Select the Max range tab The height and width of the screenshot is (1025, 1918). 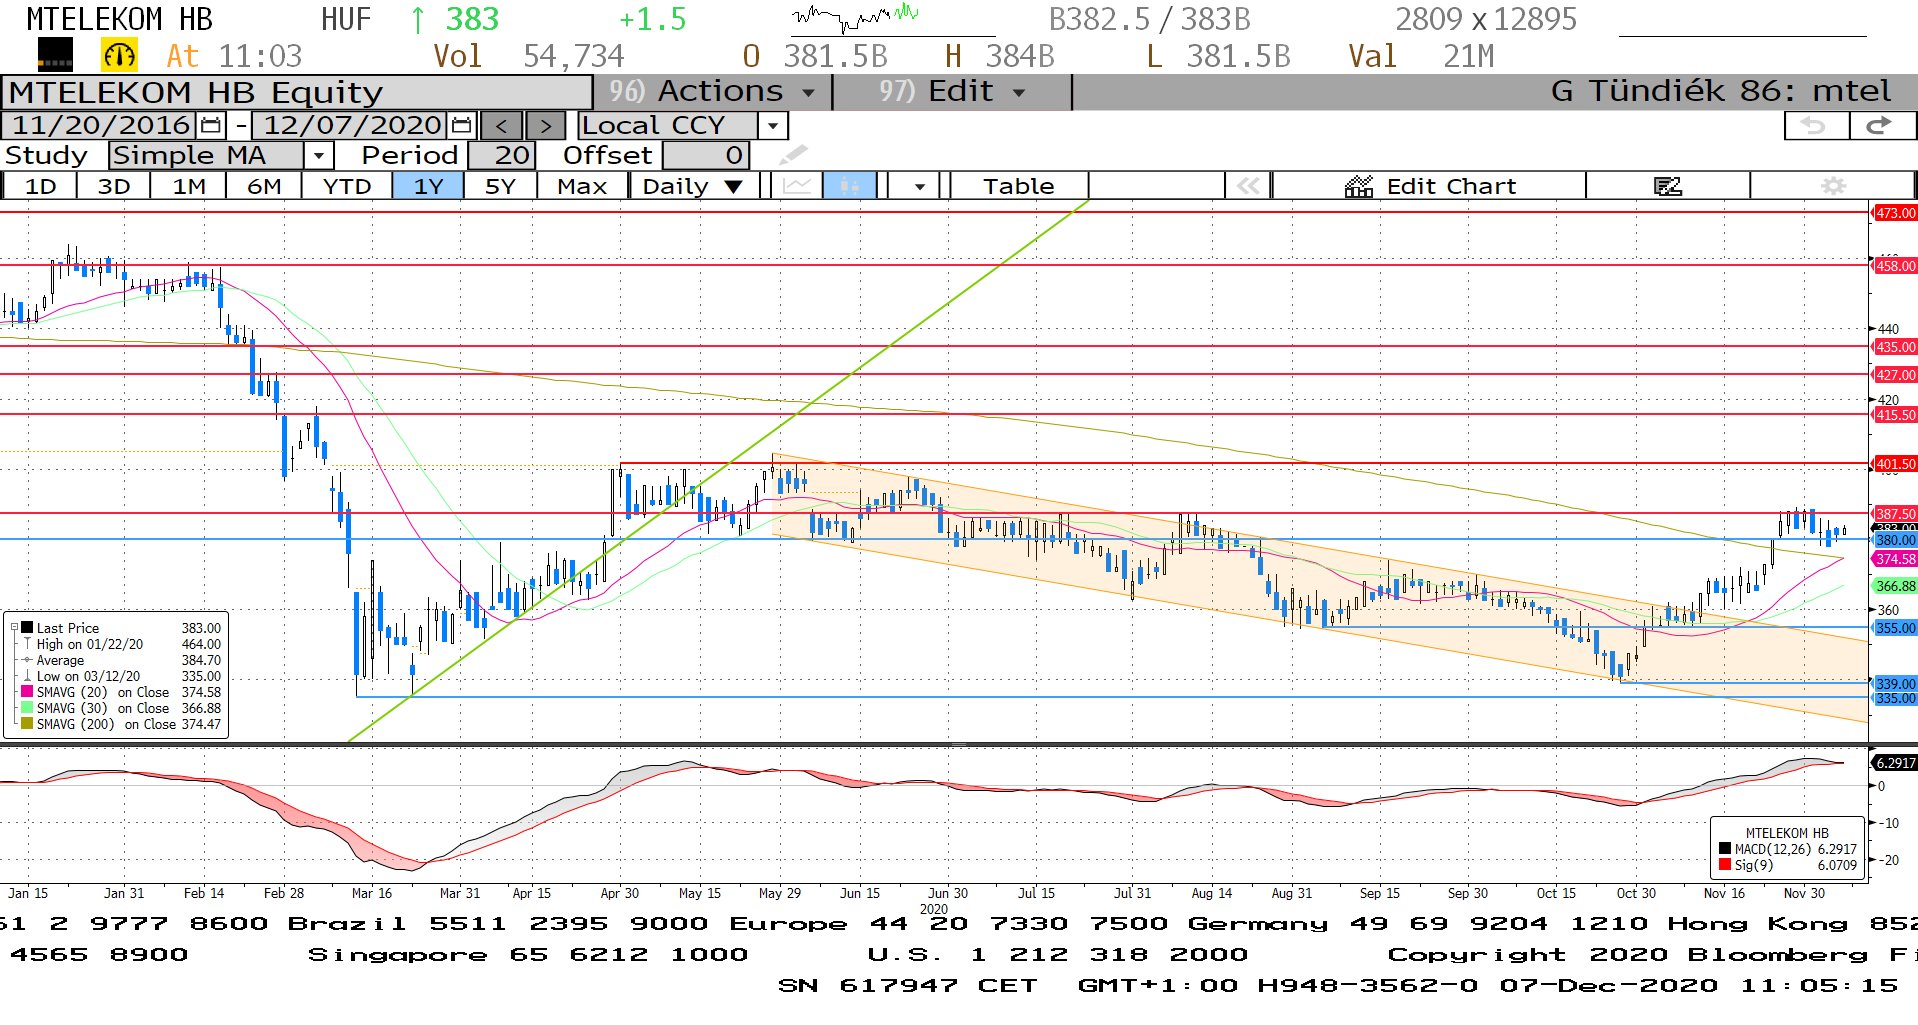click(582, 186)
